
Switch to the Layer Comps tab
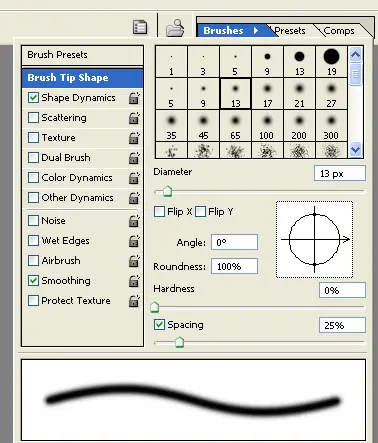(339, 31)
